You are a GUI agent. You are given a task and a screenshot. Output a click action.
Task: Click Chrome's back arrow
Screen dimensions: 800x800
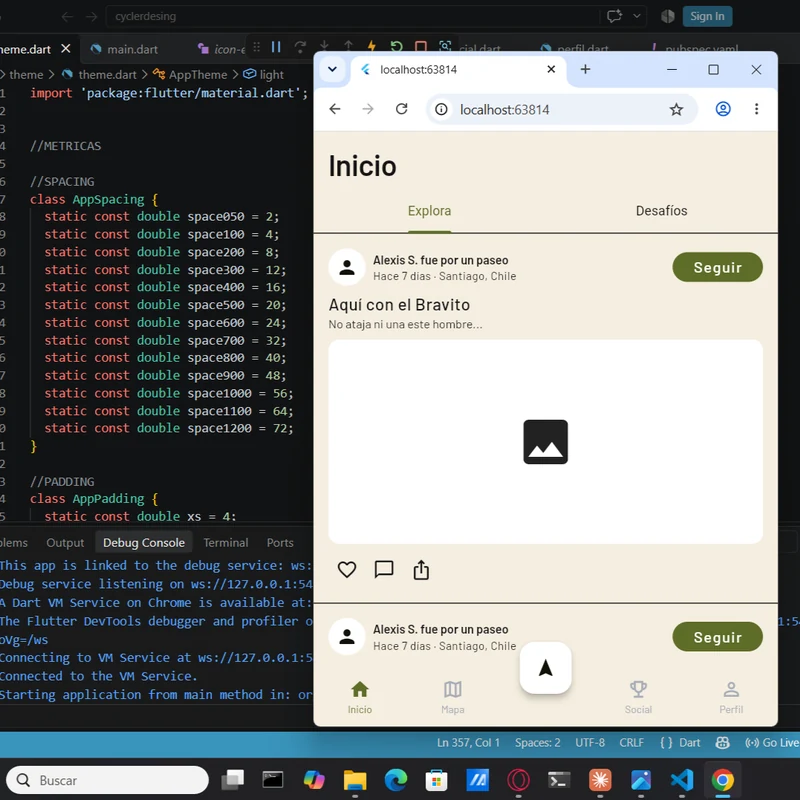pyautogui.click(x=335, y=109)
